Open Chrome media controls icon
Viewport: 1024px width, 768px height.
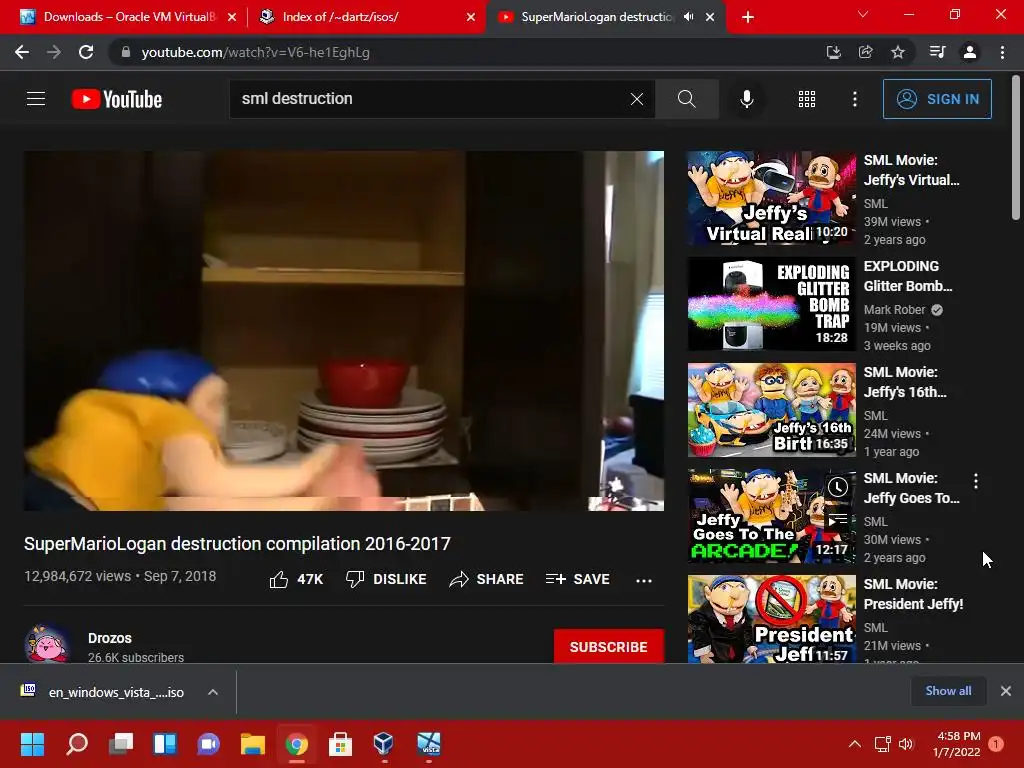[937, 52]
